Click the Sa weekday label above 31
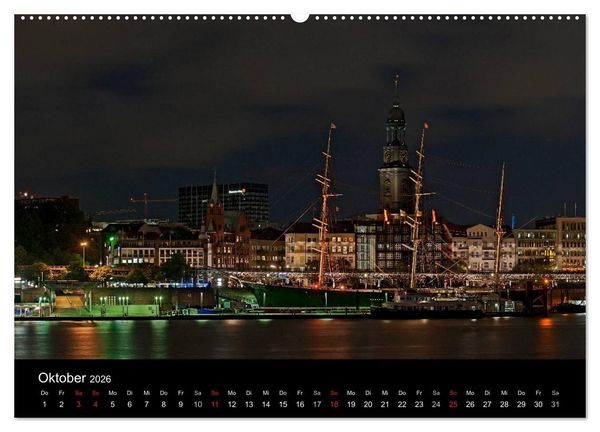The width and height of the screenshot is (600, 432). coord(555,393)
